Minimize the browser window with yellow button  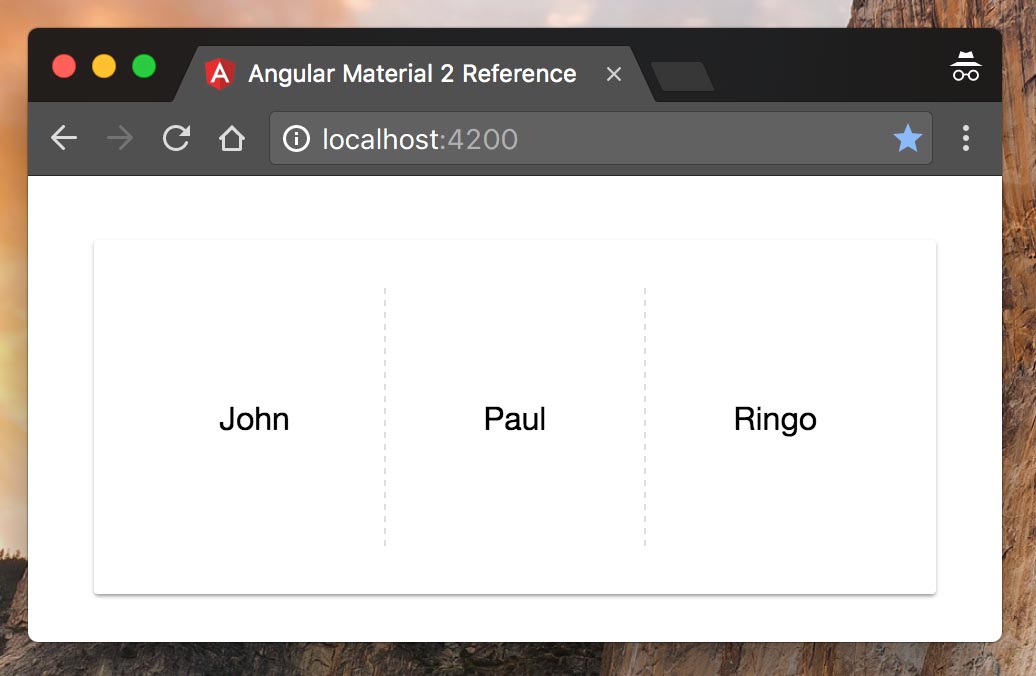click(x=104, y=67)
